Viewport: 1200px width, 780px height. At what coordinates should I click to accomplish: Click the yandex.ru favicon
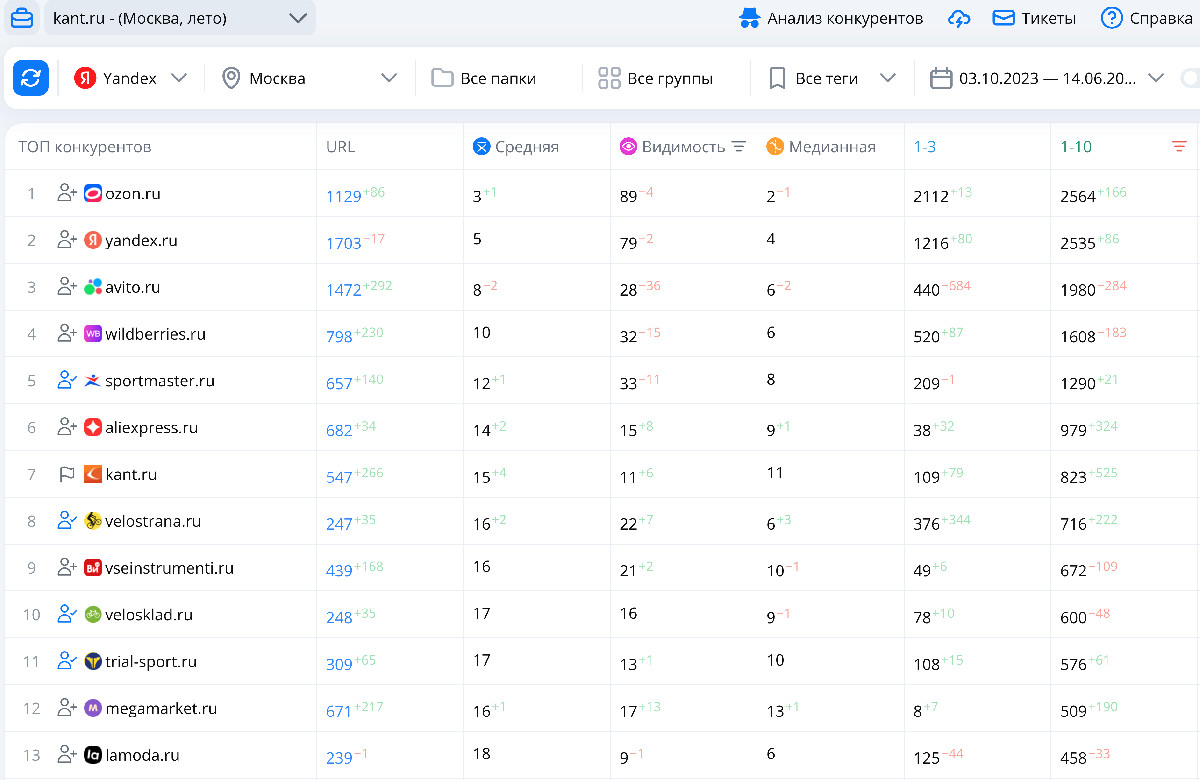(93, 240)
